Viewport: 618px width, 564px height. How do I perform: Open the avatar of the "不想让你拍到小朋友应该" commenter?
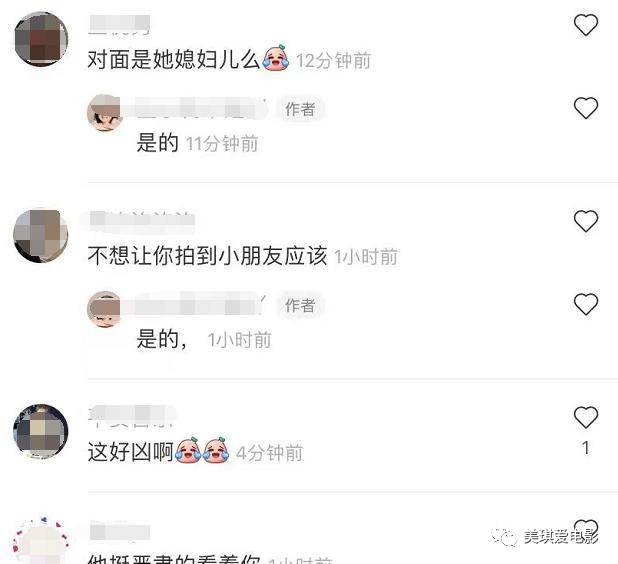click(41, 236)
